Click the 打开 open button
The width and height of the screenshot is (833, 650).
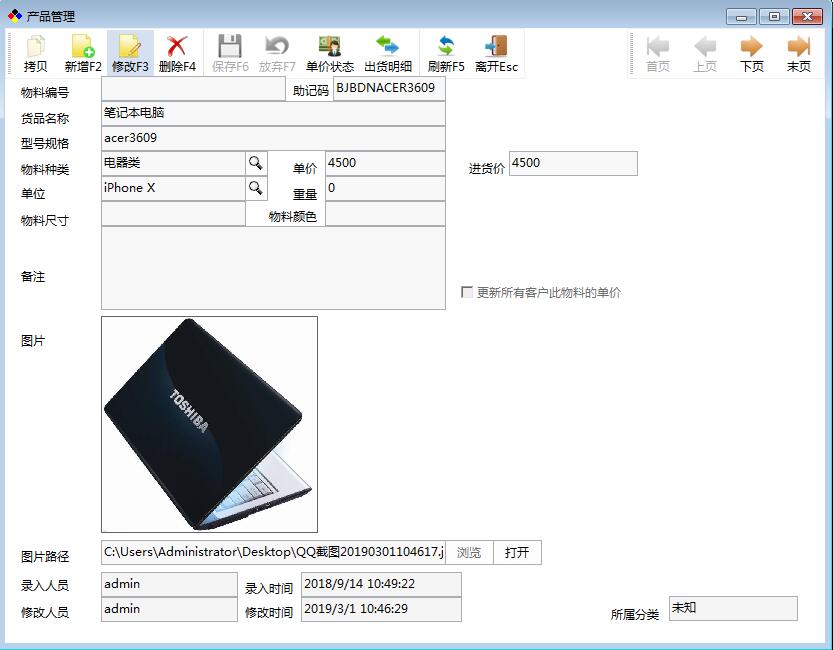[x=517, y=552]
